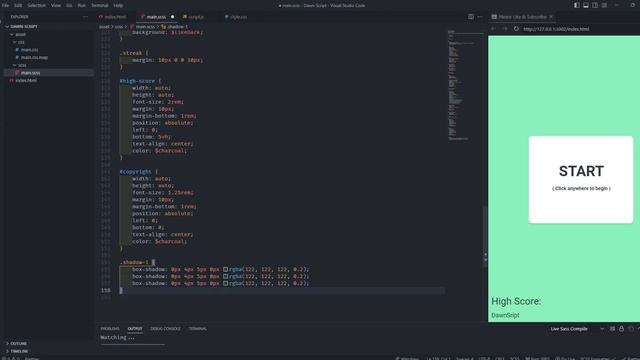Open the Terminal panel tab
The width and height of the screenshot is (640, 360).
(x=198, y=329)
